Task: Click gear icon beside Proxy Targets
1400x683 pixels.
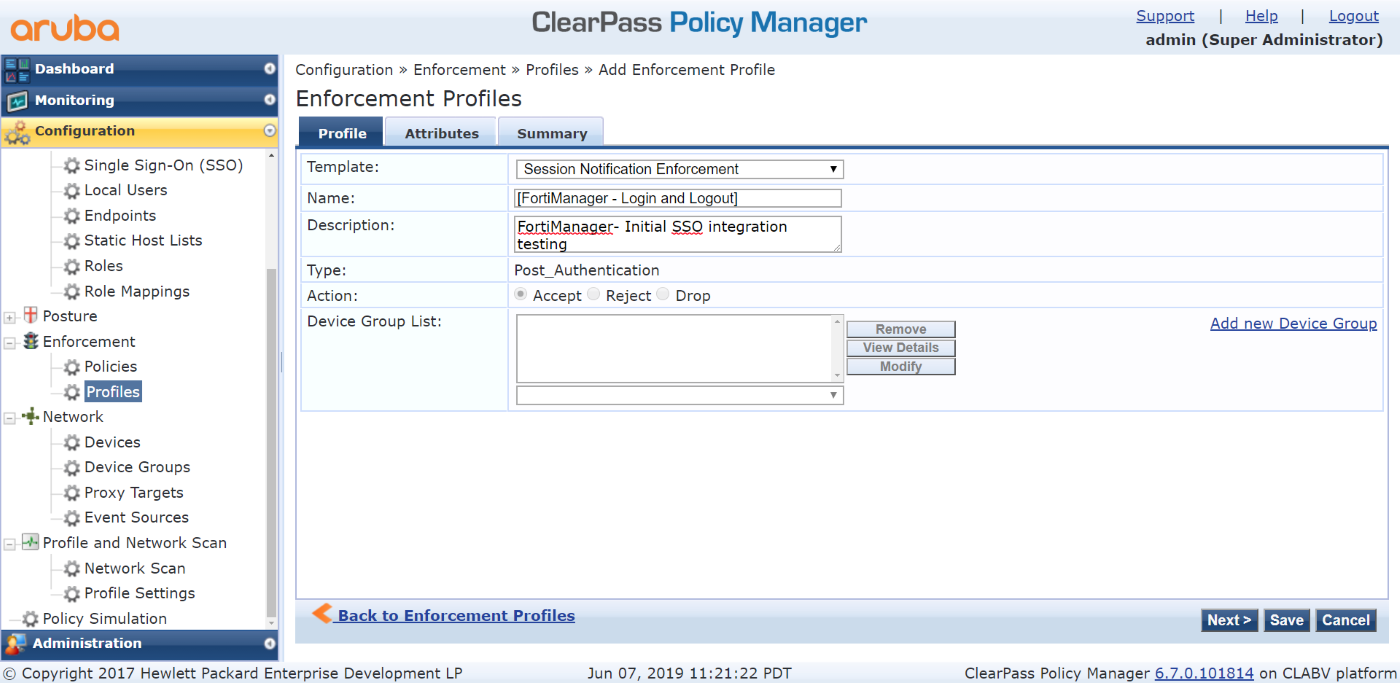Action: pyautogui.click(x=72, y=493)
